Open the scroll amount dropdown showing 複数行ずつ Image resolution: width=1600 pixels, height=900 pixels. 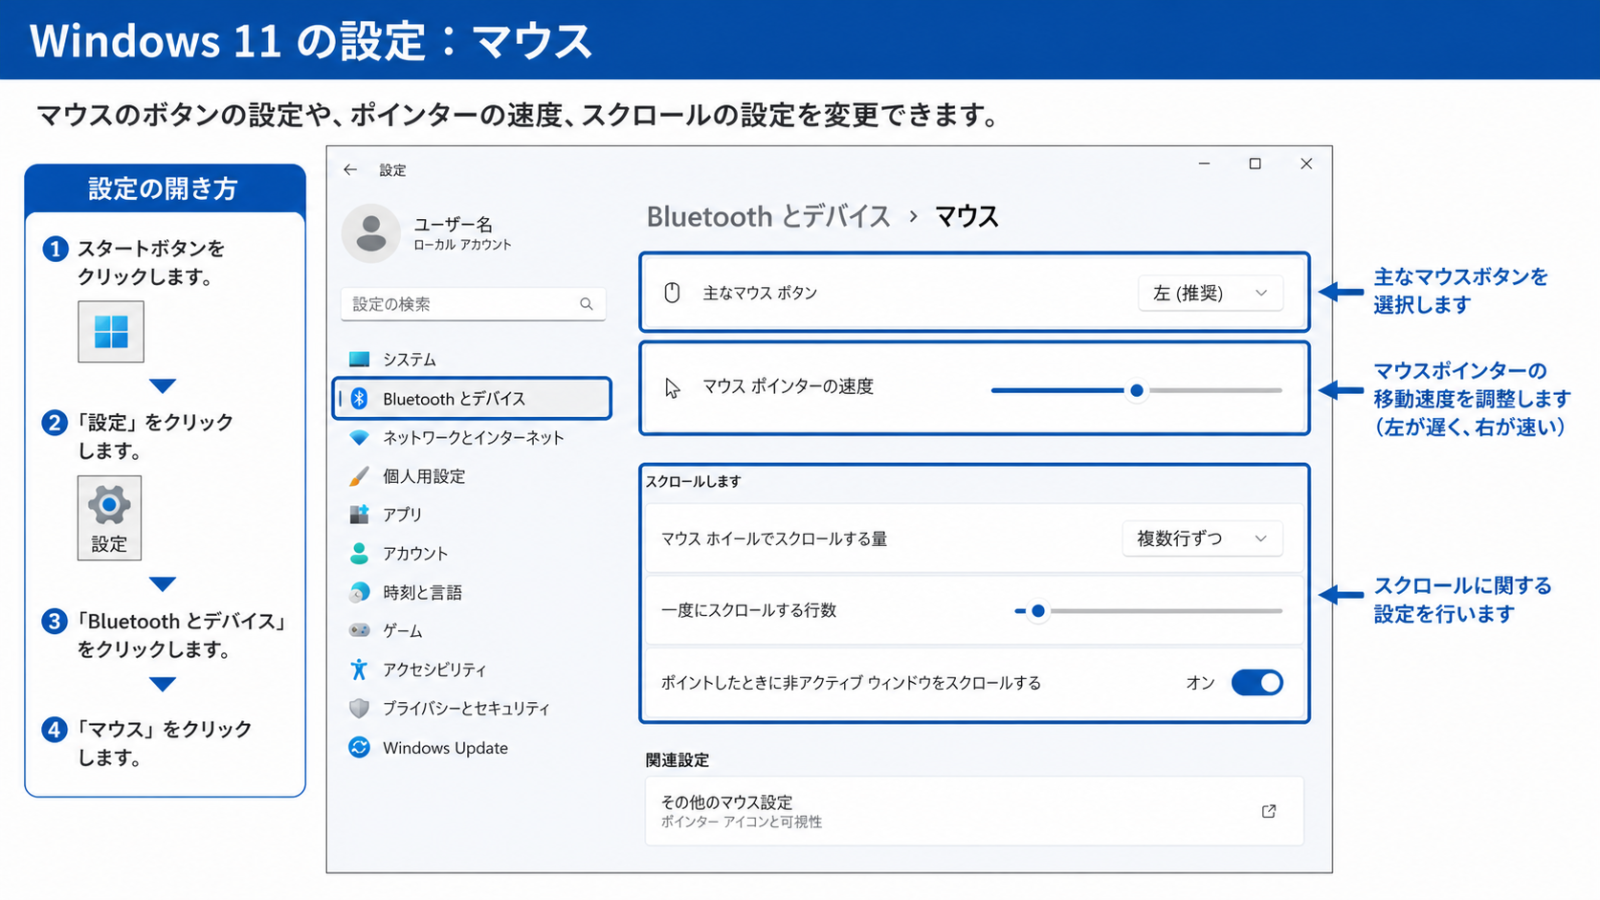click(x=1202, y=539)
